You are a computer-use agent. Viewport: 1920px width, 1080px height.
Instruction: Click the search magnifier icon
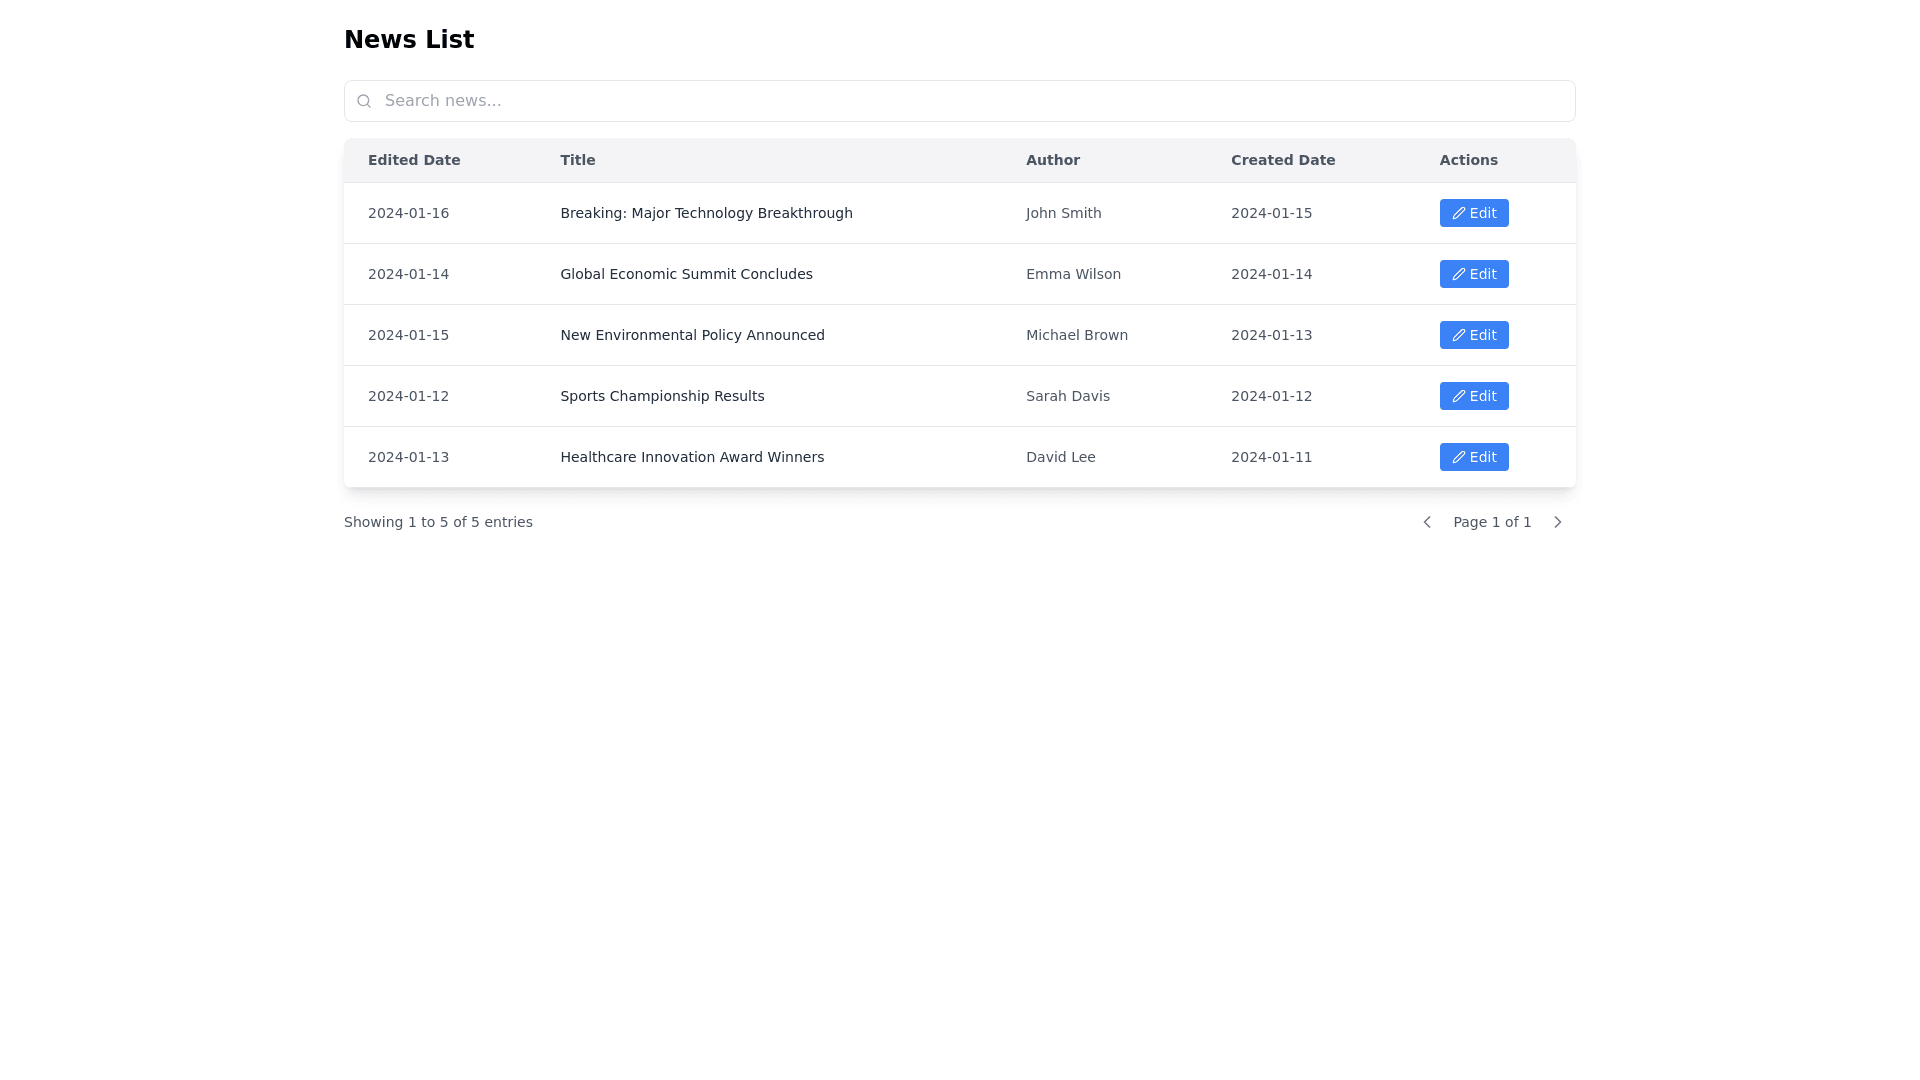click(364, 101)
